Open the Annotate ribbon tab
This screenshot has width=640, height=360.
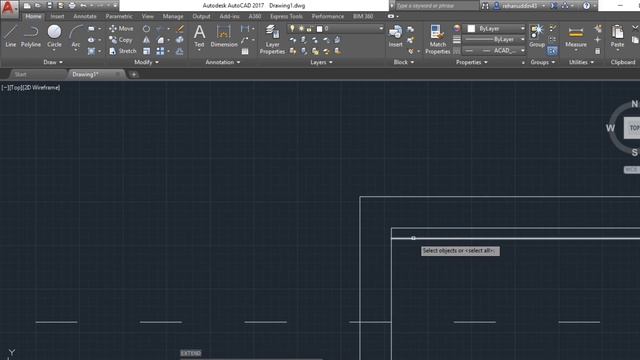pyautogui.click(x=84, y=16)
